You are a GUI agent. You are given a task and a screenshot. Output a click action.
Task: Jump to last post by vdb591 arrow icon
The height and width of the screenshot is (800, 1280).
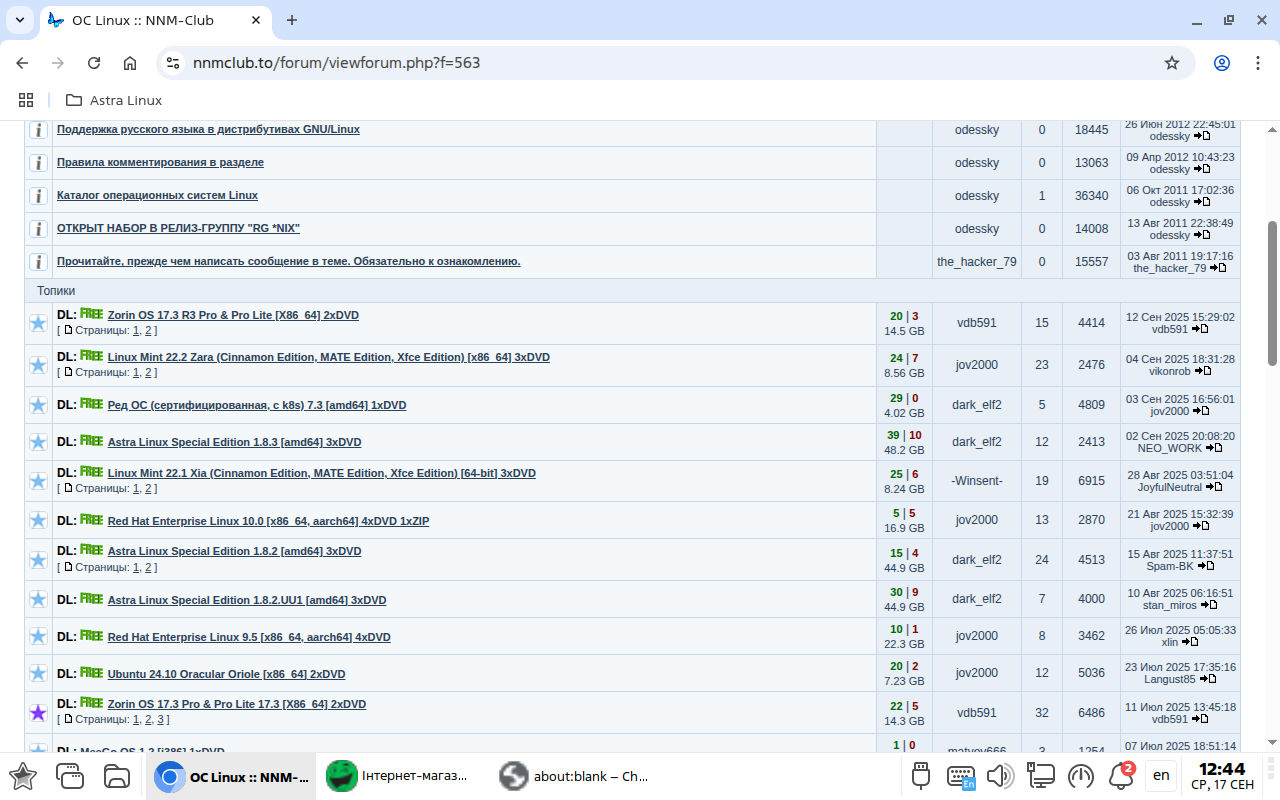coord(1202,329)
